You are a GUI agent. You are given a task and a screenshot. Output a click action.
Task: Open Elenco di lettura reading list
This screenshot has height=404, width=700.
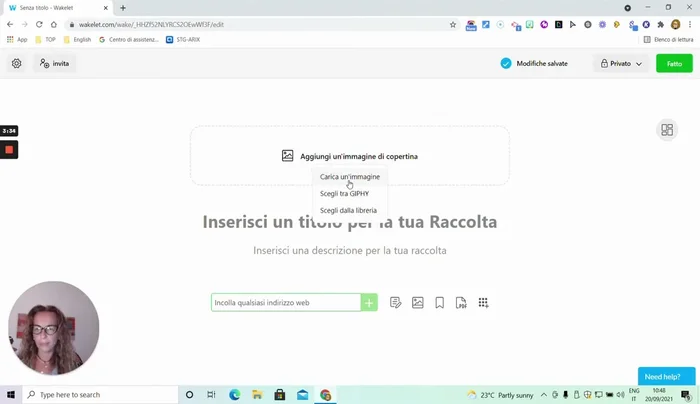pos(668,40)
